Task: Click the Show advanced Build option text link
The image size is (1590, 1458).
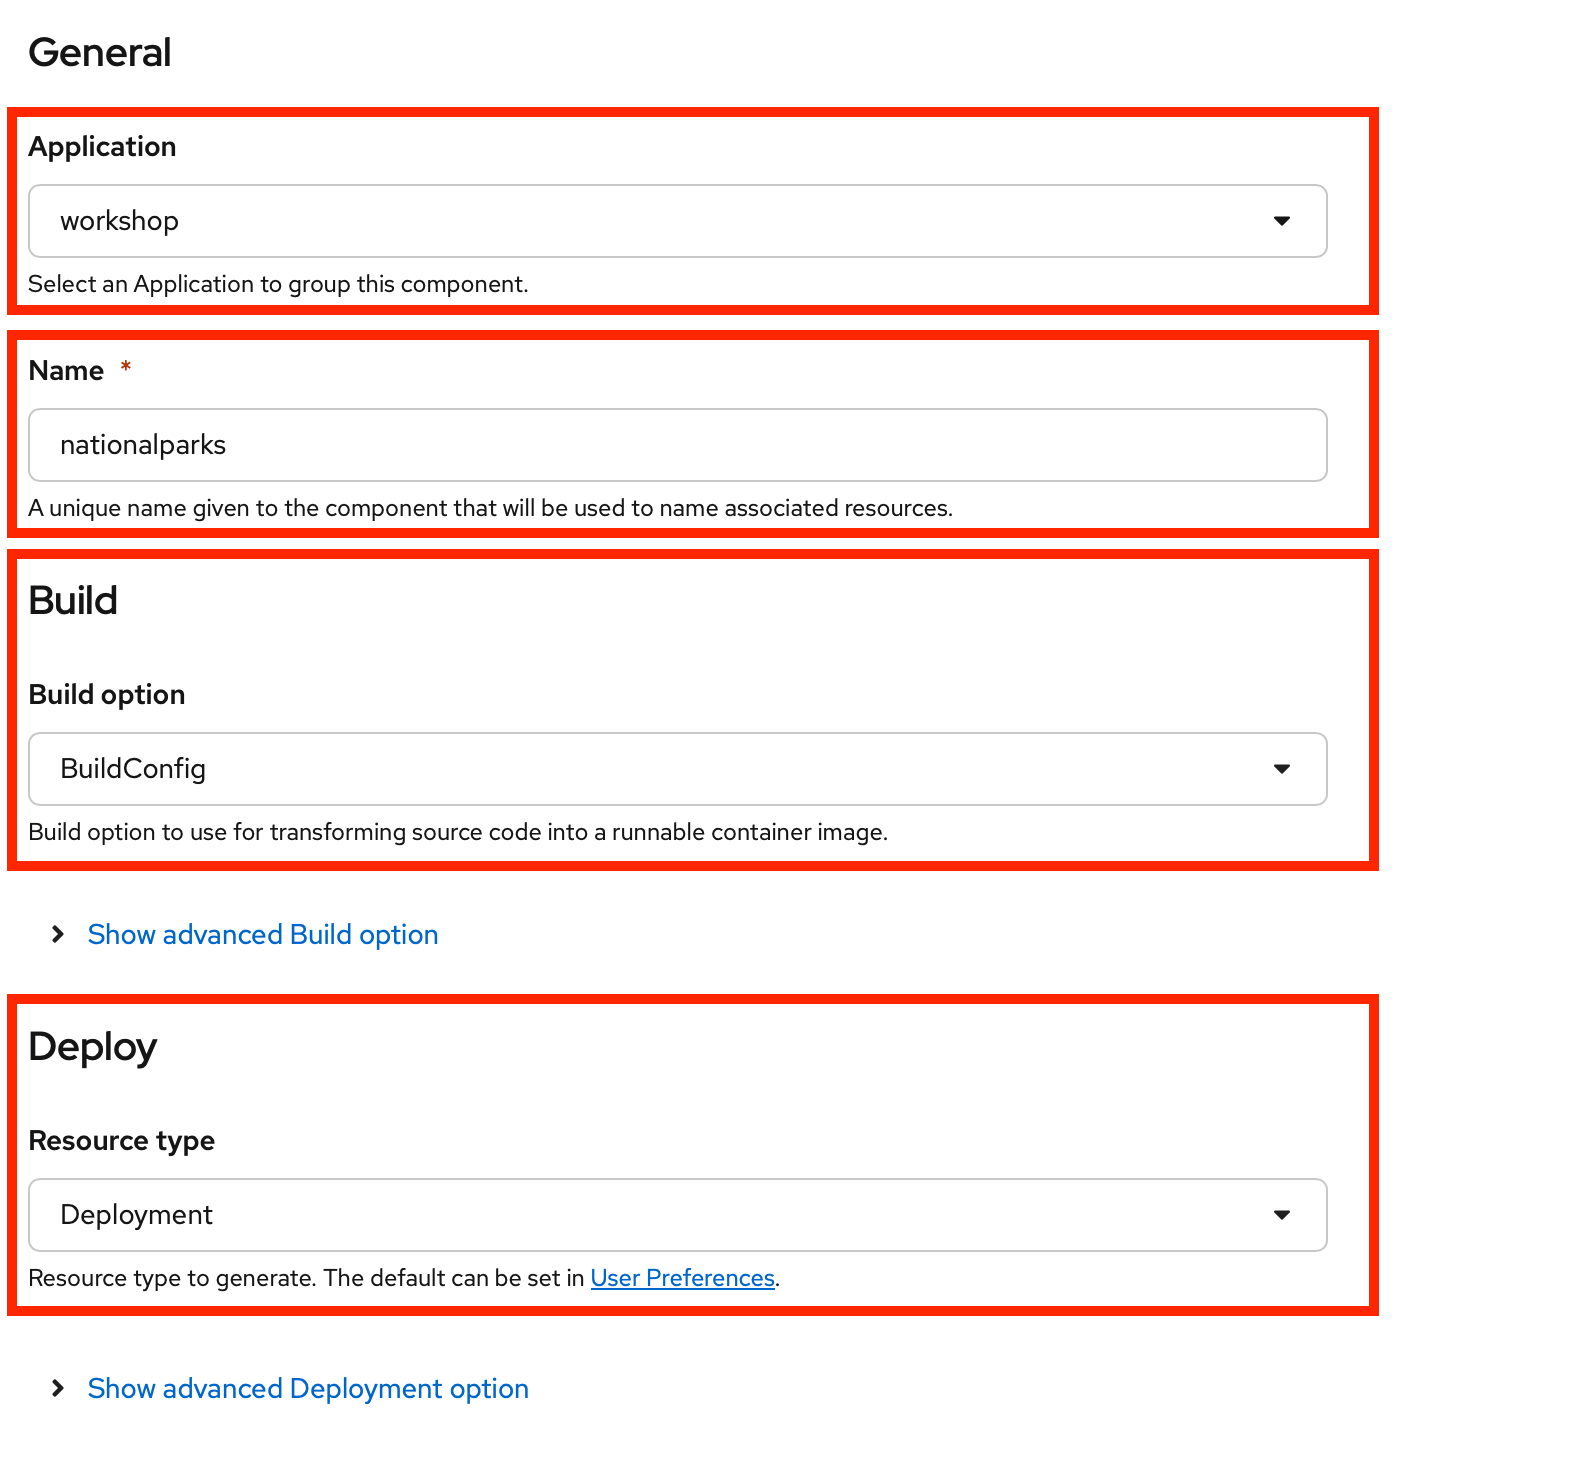Action: [x=262, y=934]
